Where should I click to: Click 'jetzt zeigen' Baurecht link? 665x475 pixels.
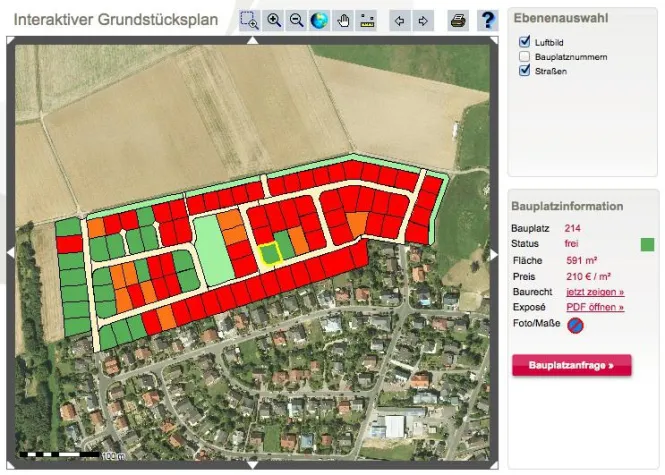594,292
